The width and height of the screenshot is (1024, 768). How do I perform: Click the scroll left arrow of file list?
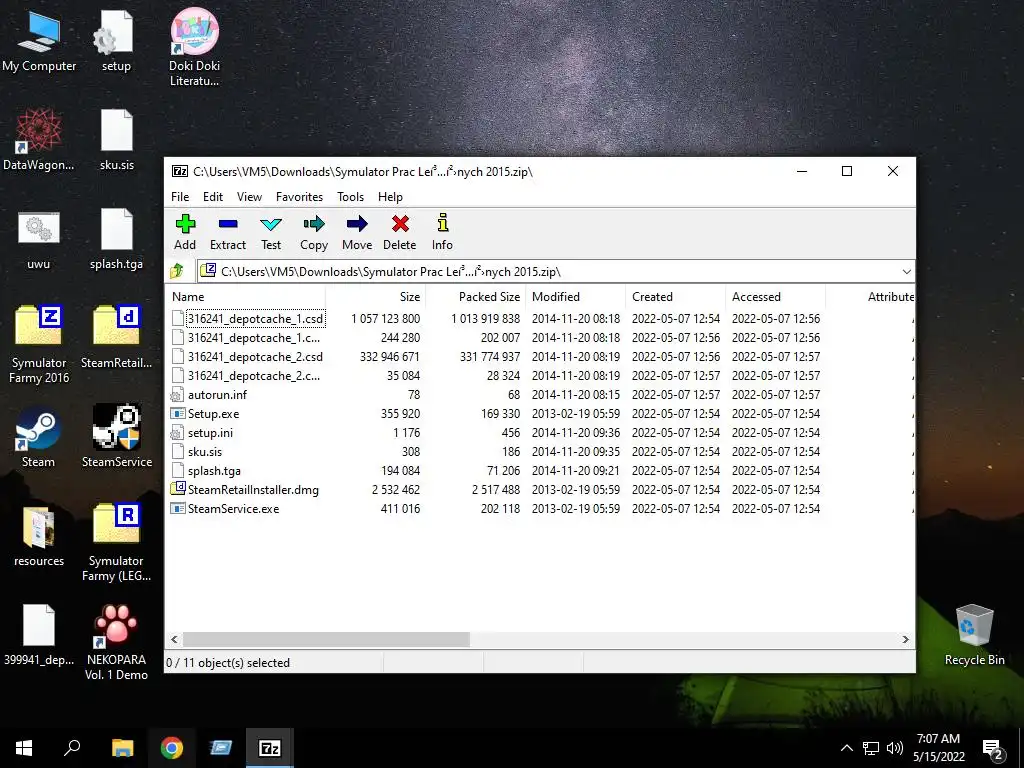pos(174,639)
